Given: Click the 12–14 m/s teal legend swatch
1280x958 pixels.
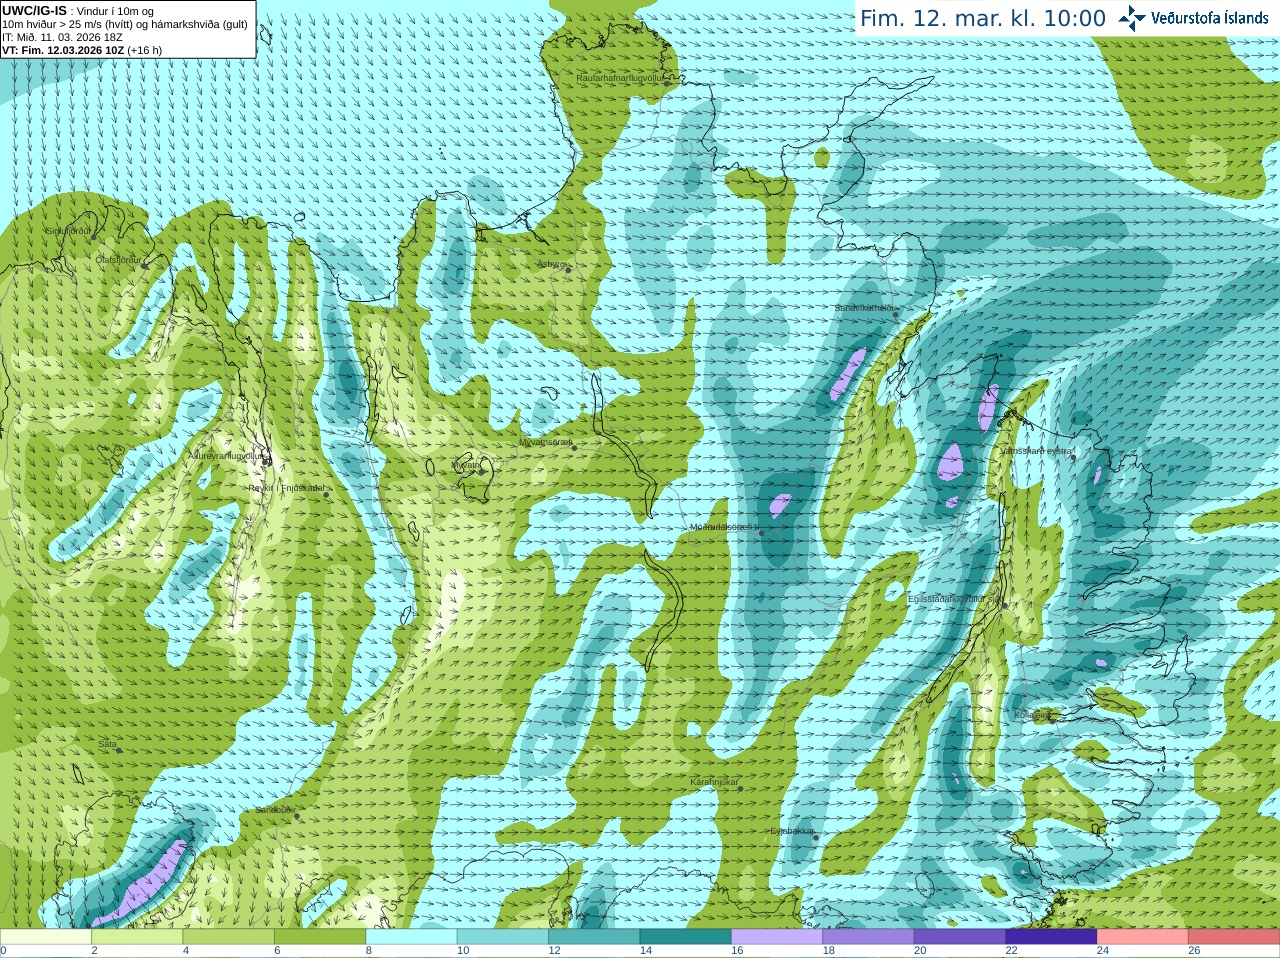Looking at the screenshot, I should coord(594,937).
